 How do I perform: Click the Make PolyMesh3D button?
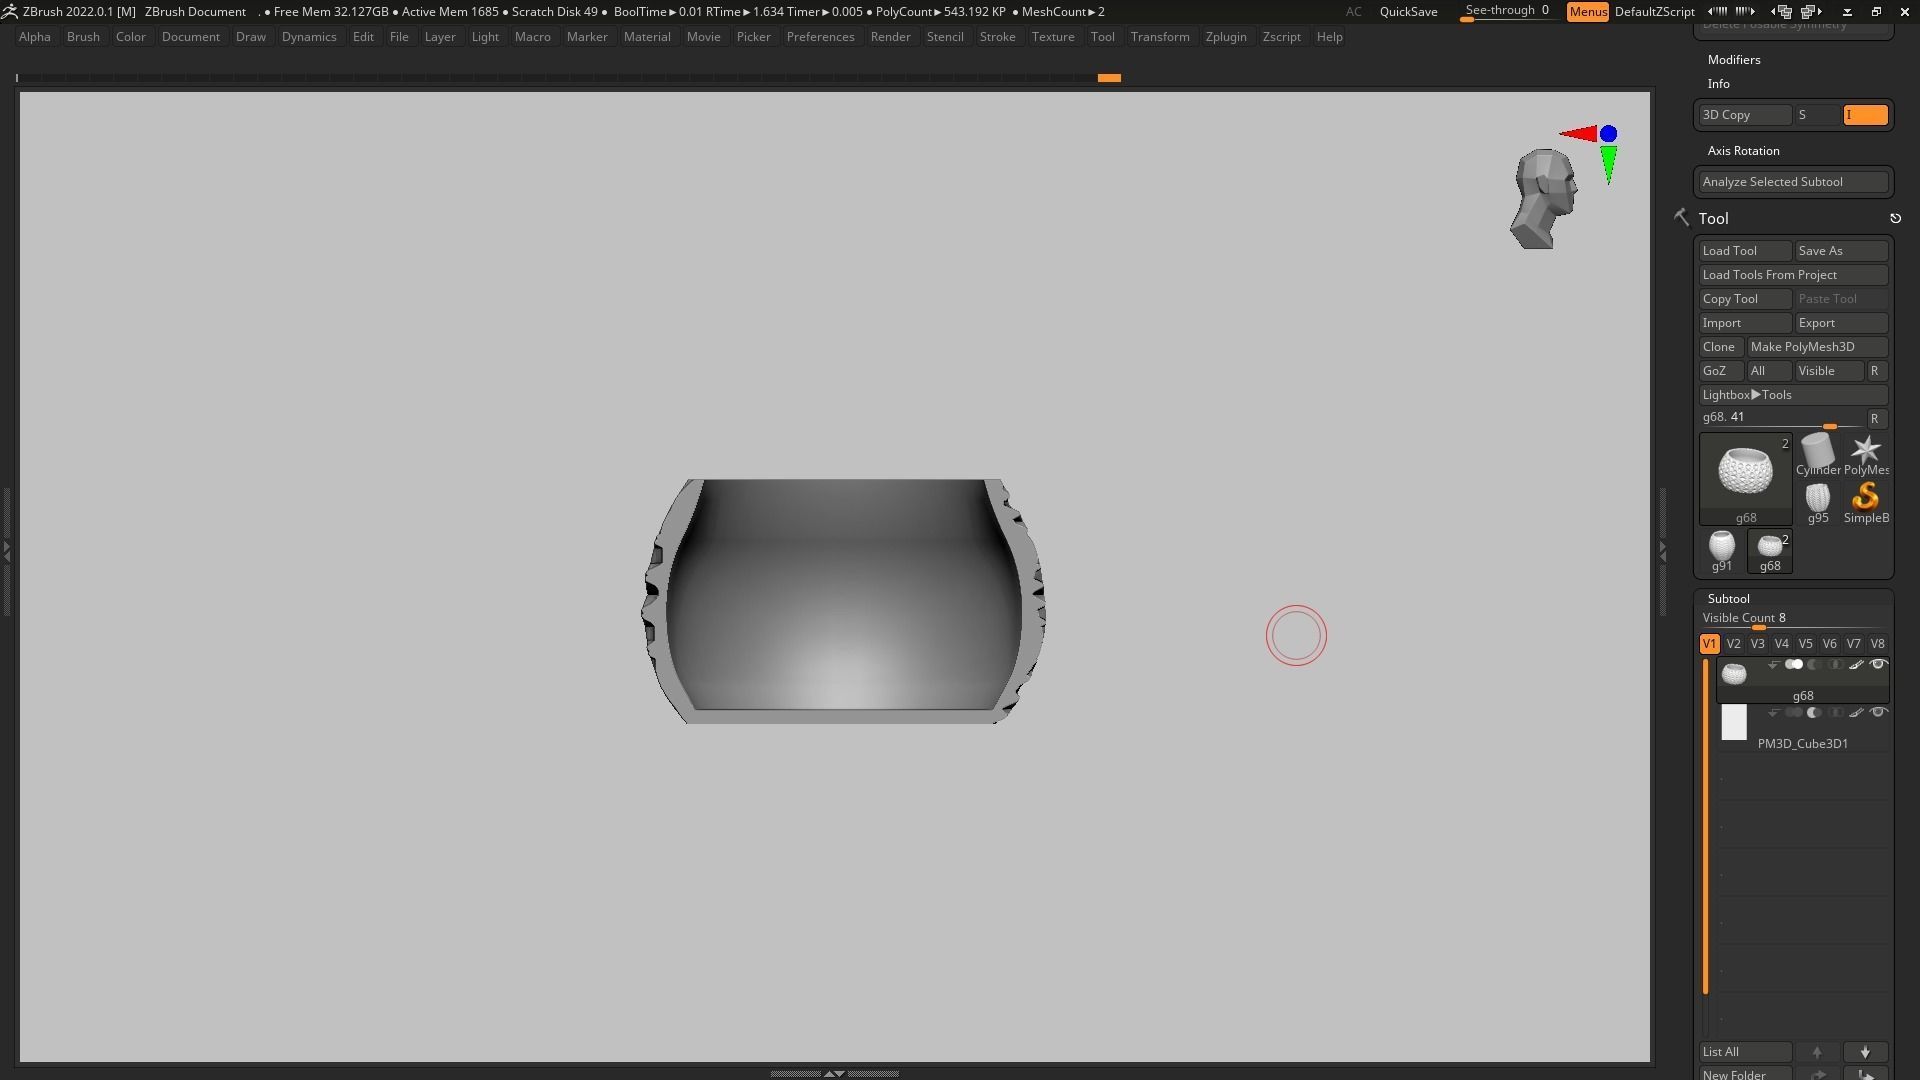click(1816, 347)
